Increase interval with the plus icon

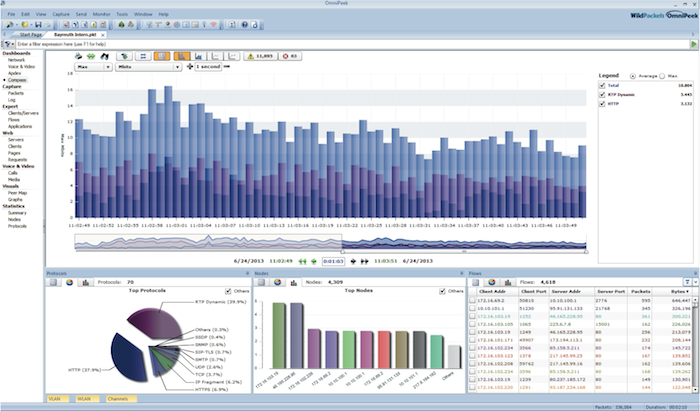click(190, 66)
